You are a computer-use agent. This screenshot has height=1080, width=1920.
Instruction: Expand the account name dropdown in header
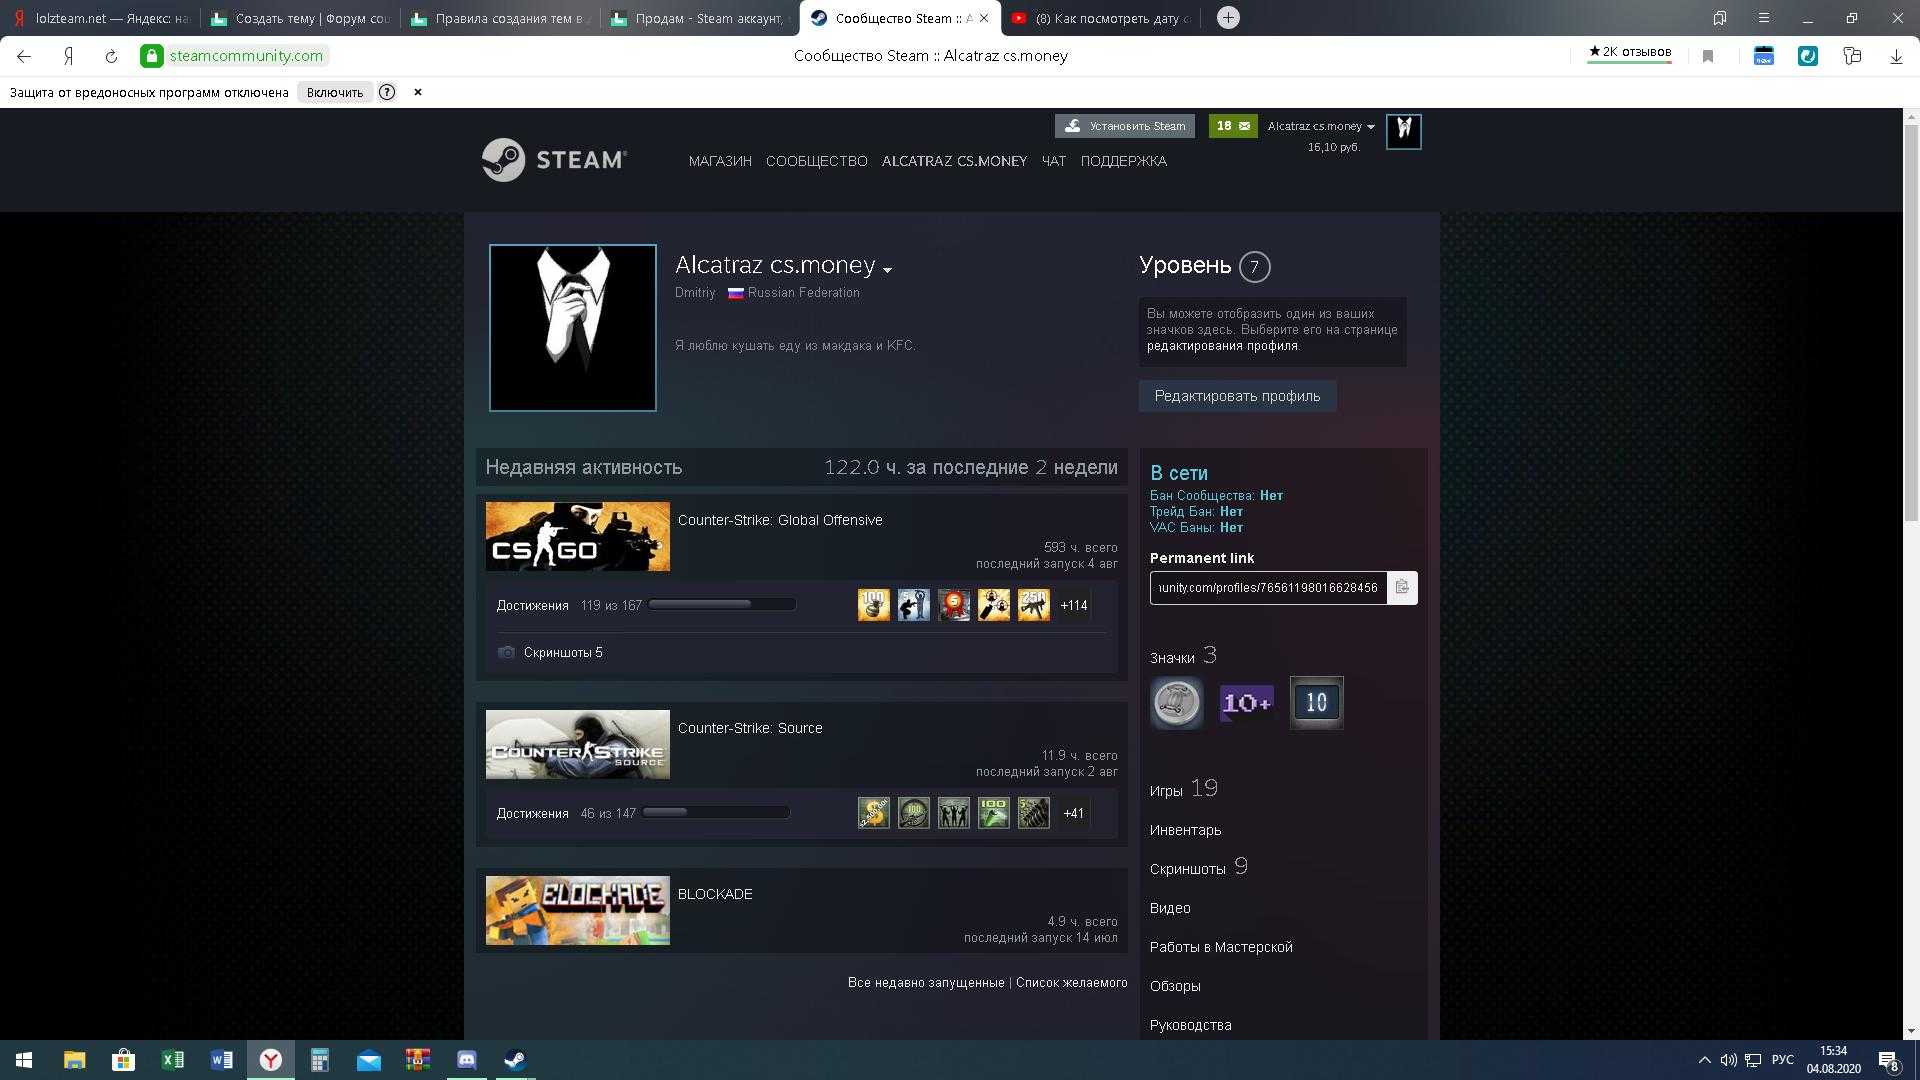click(1321, 126)
